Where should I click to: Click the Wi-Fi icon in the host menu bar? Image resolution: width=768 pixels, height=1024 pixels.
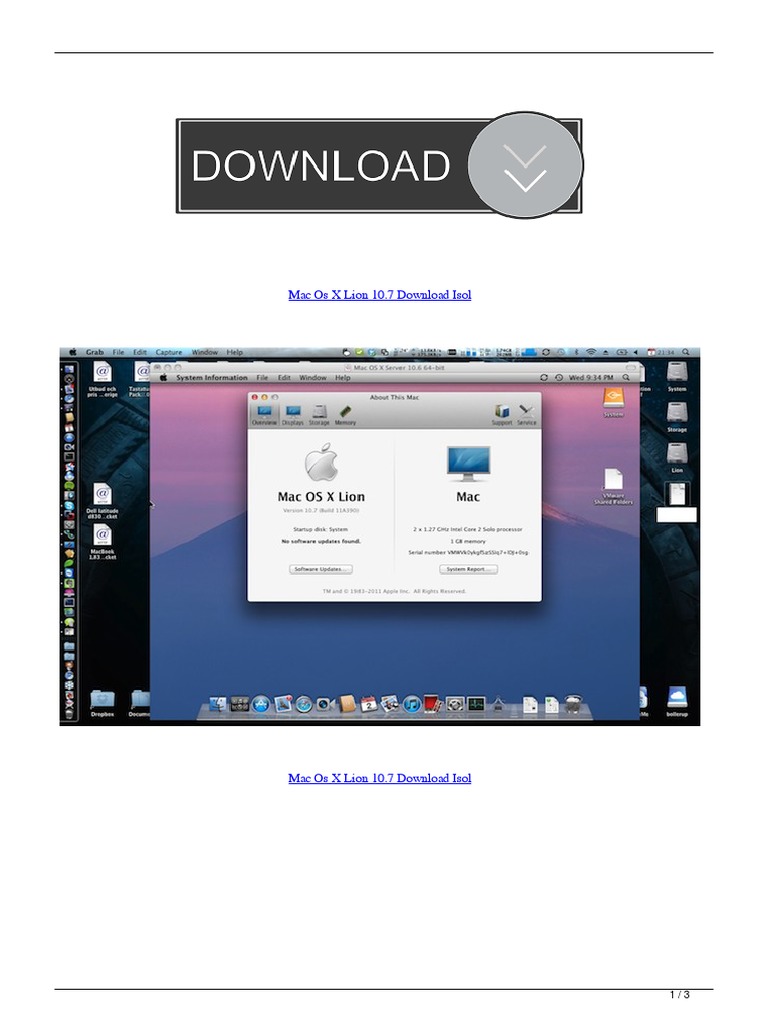(x=591, y=352)
